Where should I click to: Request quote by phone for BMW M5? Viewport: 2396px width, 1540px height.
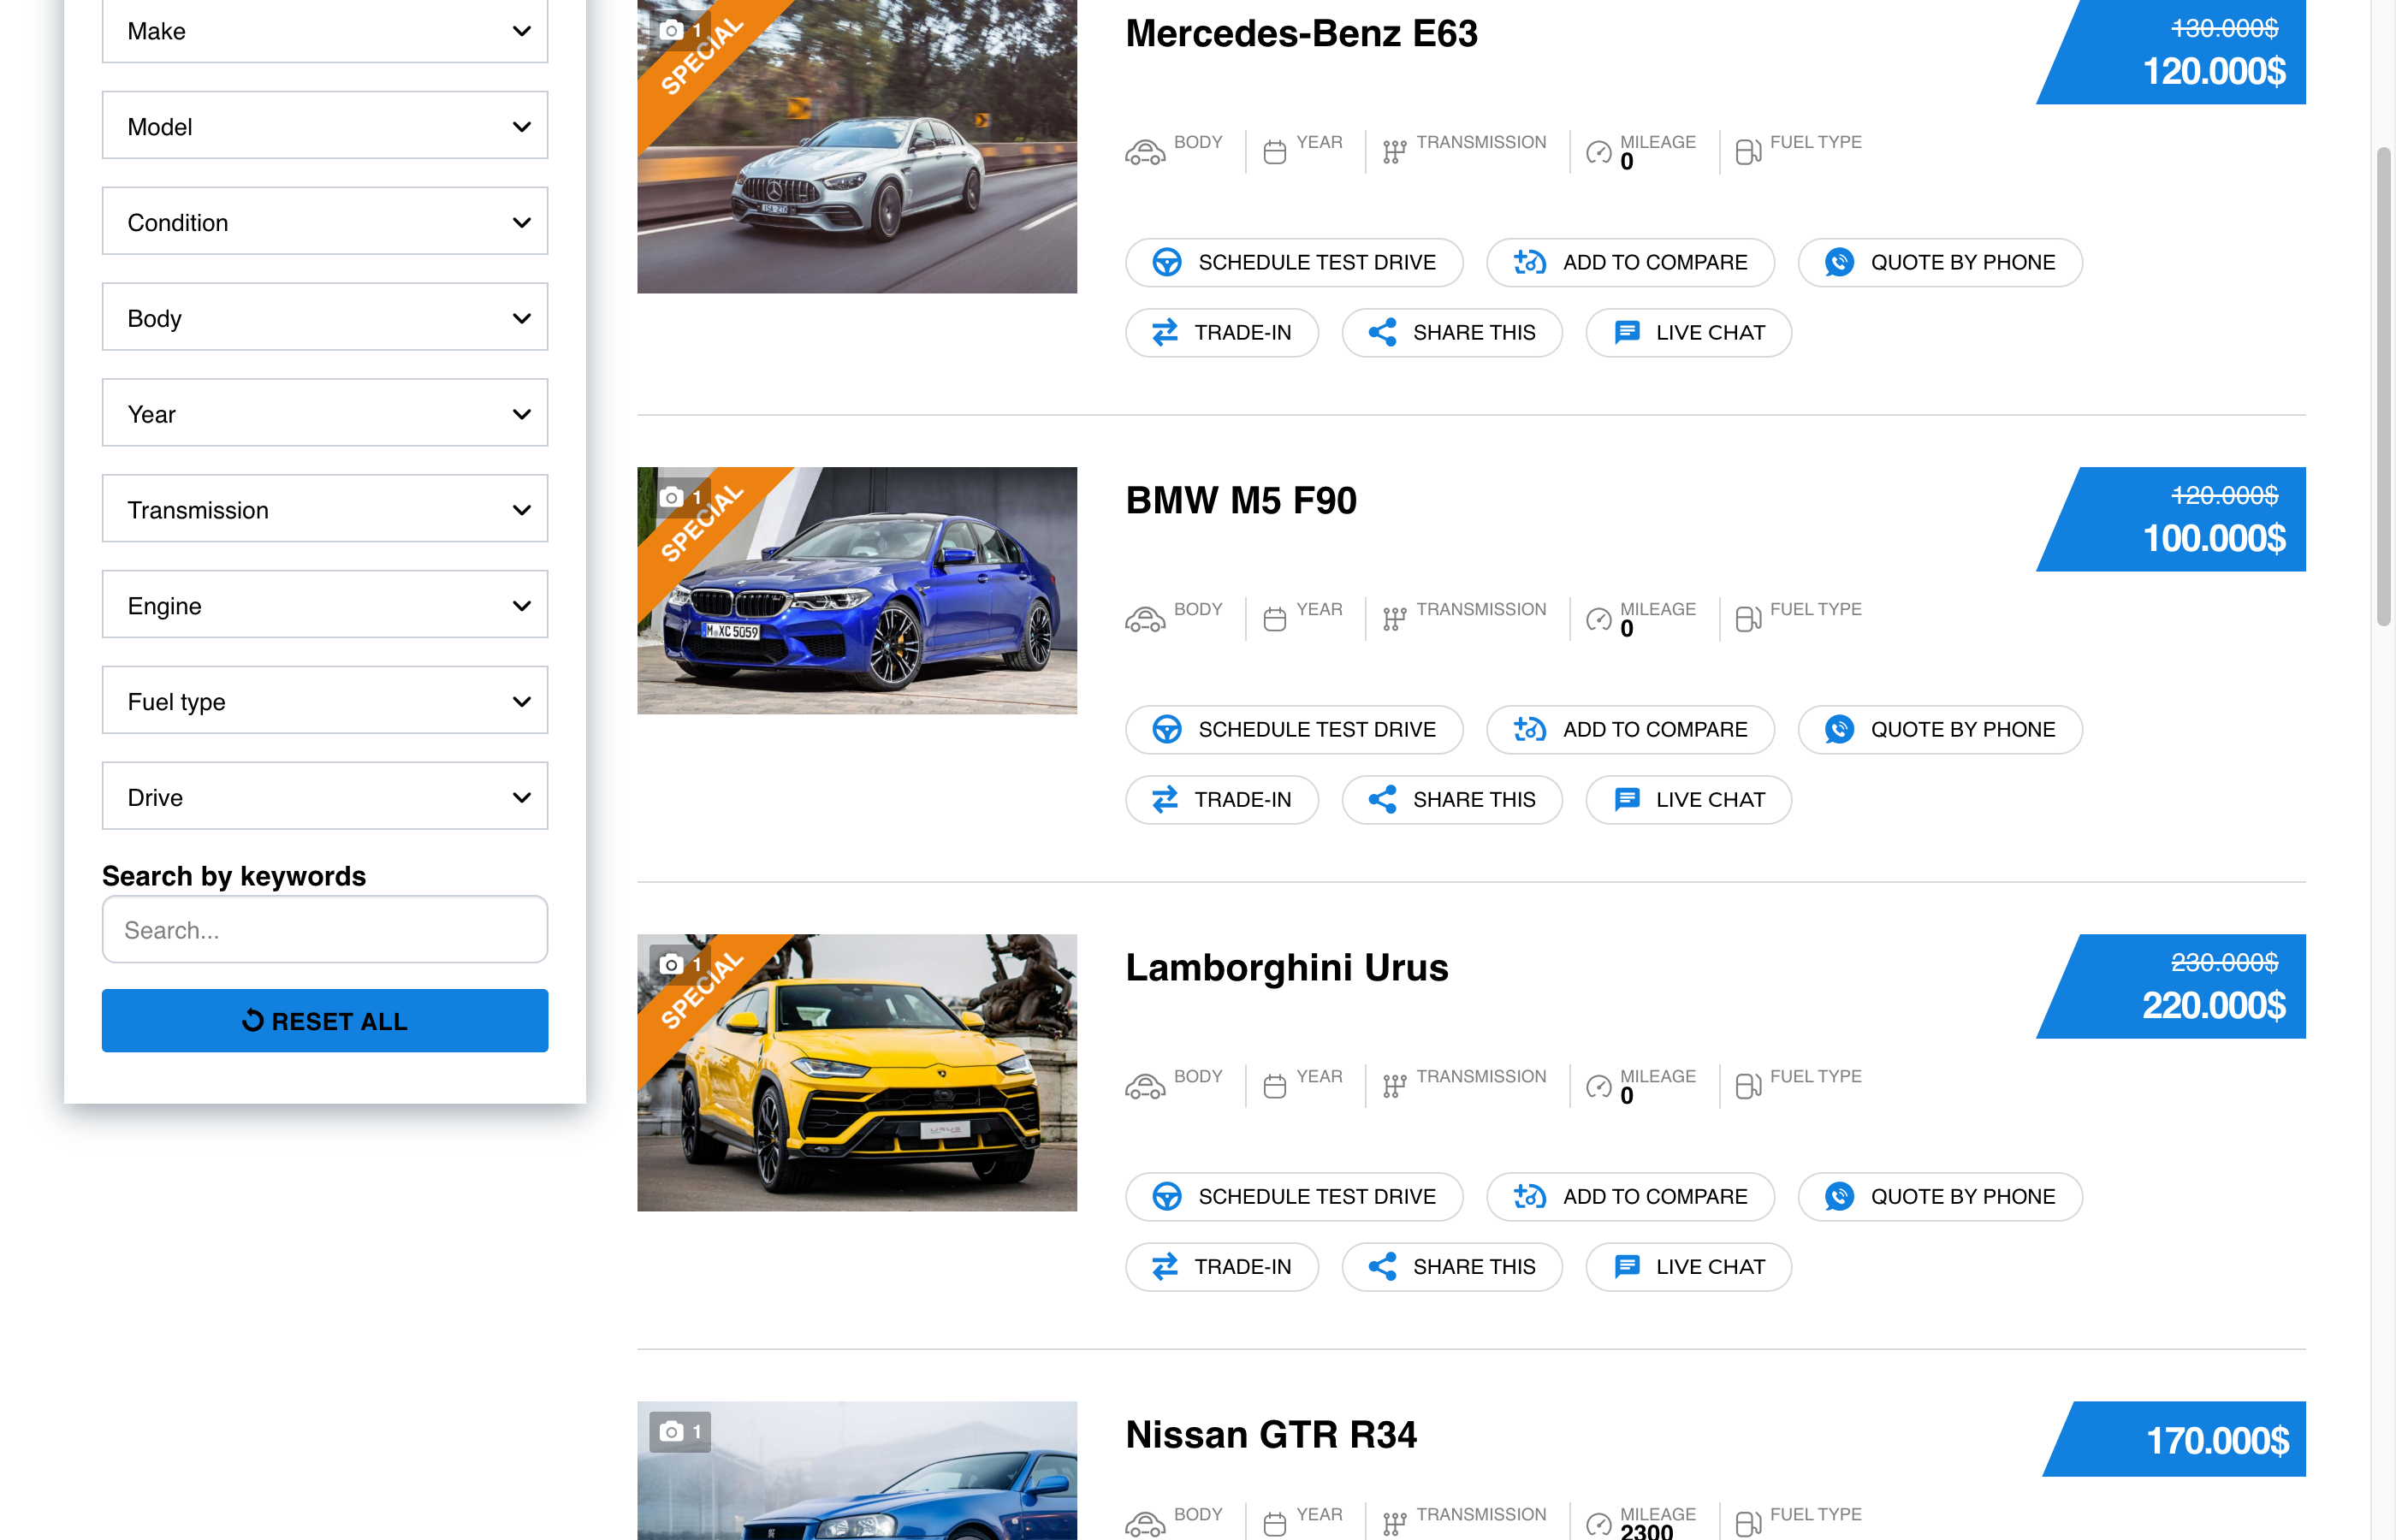point(1940,729)
